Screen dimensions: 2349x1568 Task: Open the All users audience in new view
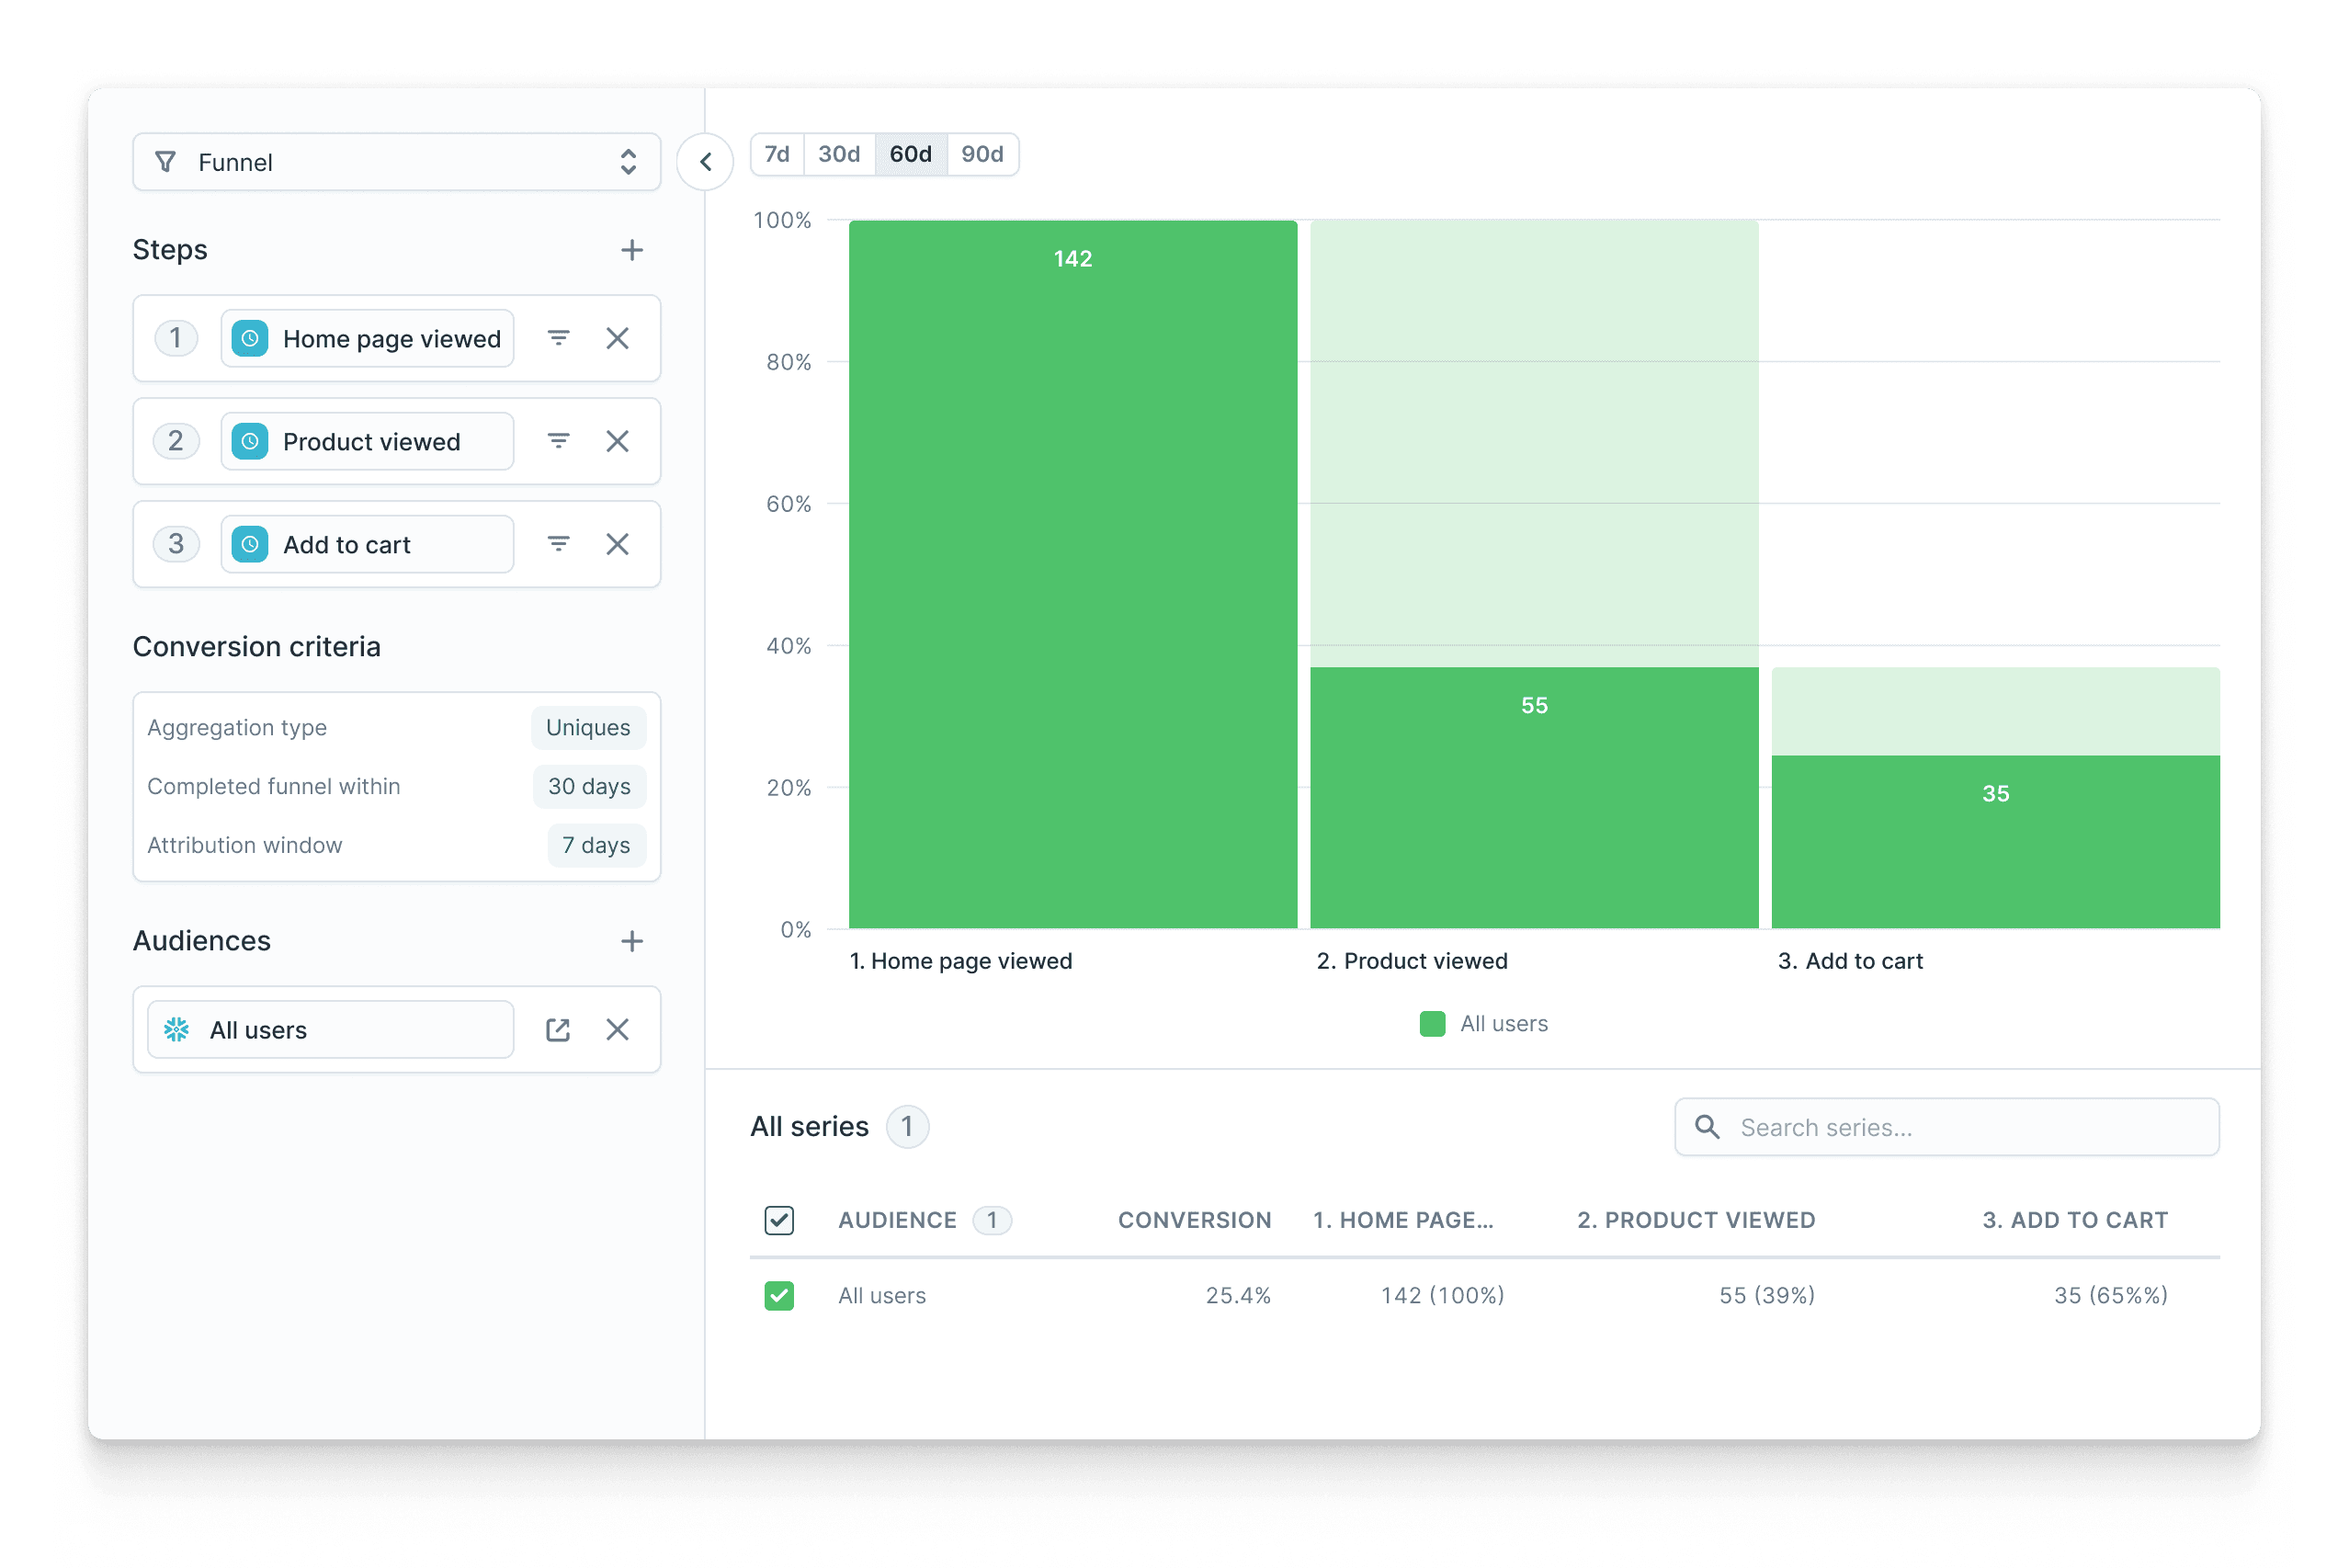(x=557, y=1029)
